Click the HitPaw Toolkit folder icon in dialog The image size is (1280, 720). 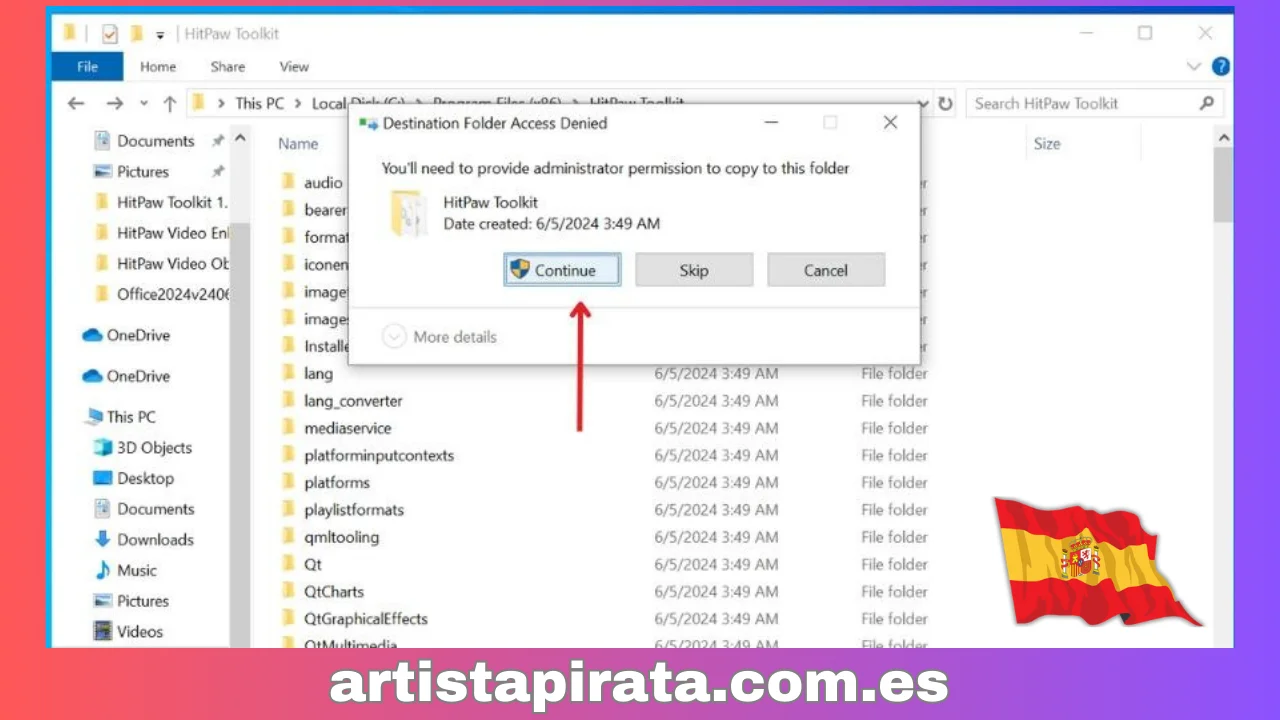tap(409, 213)
